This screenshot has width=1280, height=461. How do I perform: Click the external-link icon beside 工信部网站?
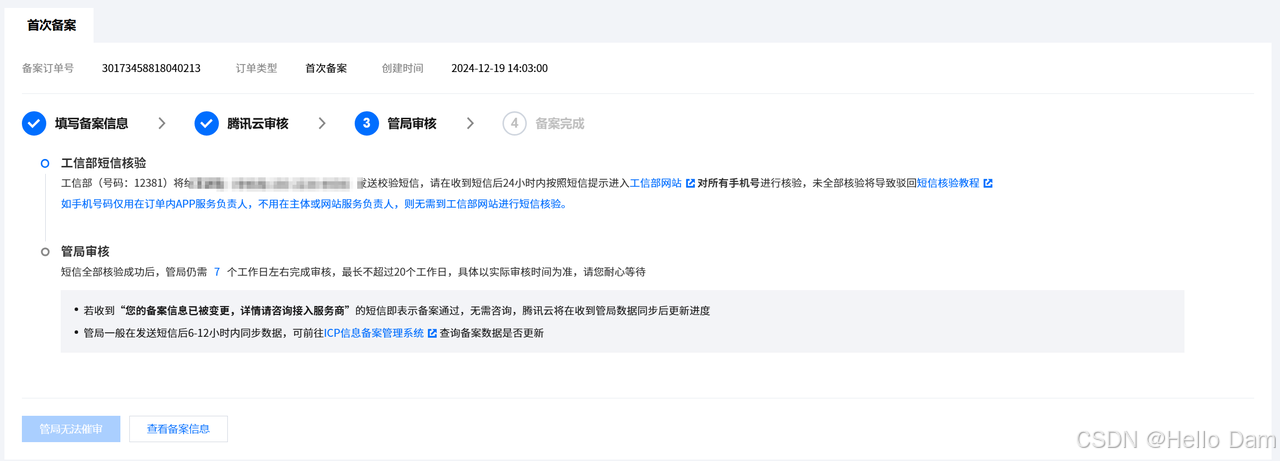[x=690, y=184]
